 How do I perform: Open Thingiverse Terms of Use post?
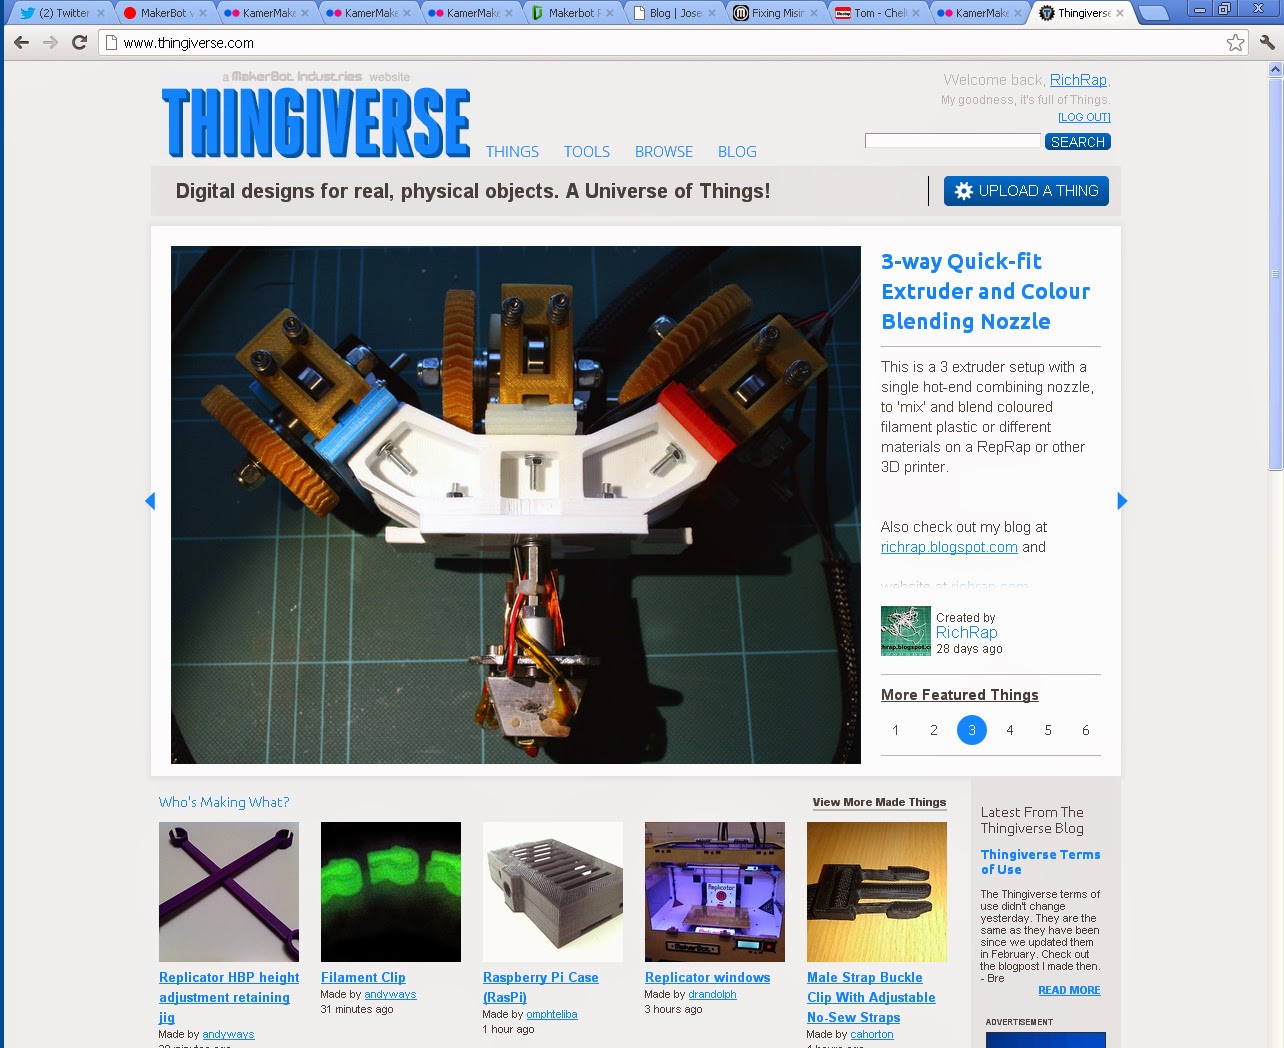pyautogui.click(x=1040, y=862)
